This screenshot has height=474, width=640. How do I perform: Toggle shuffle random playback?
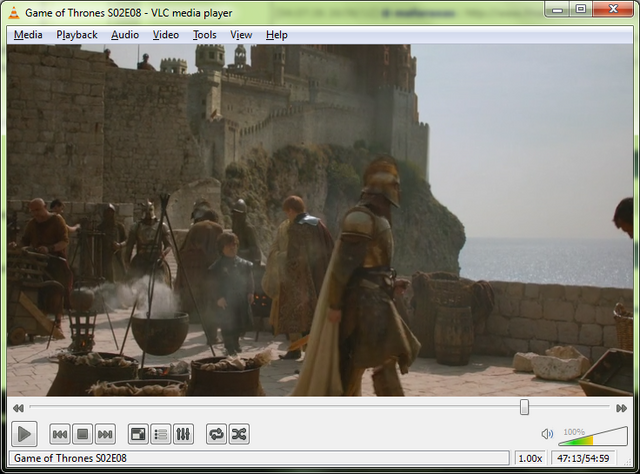pos(239,434)
